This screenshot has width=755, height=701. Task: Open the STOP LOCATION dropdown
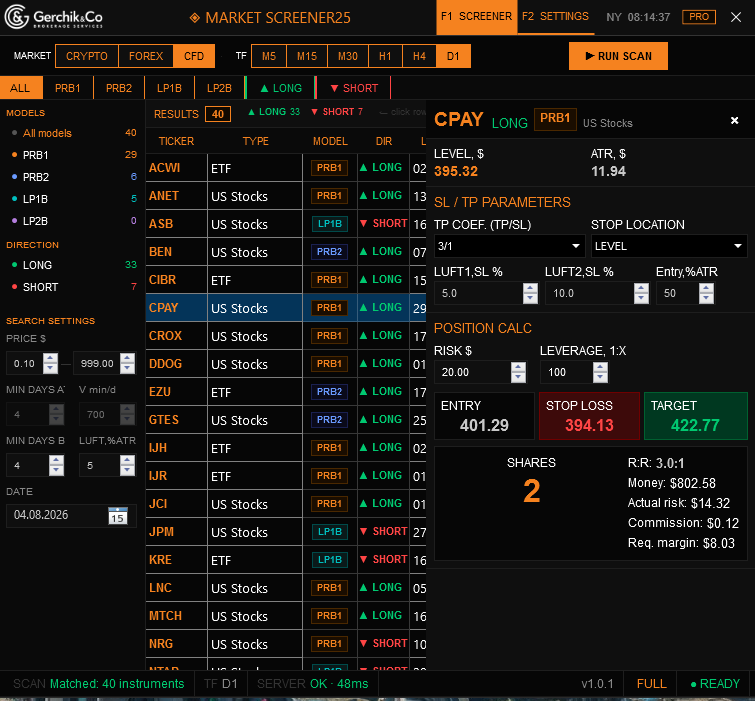pos(669,246)
